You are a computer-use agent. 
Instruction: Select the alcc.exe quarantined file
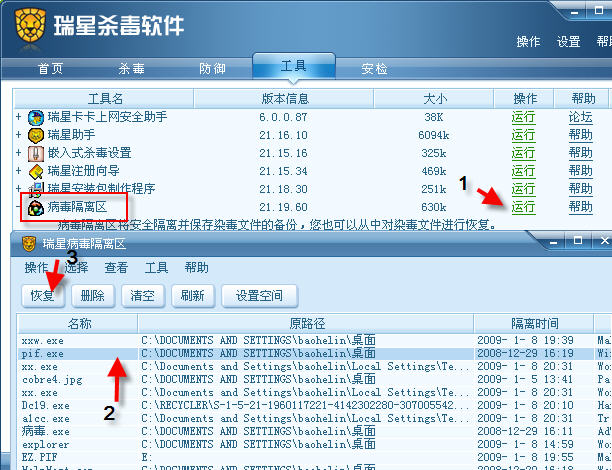(x=46, y=418)
